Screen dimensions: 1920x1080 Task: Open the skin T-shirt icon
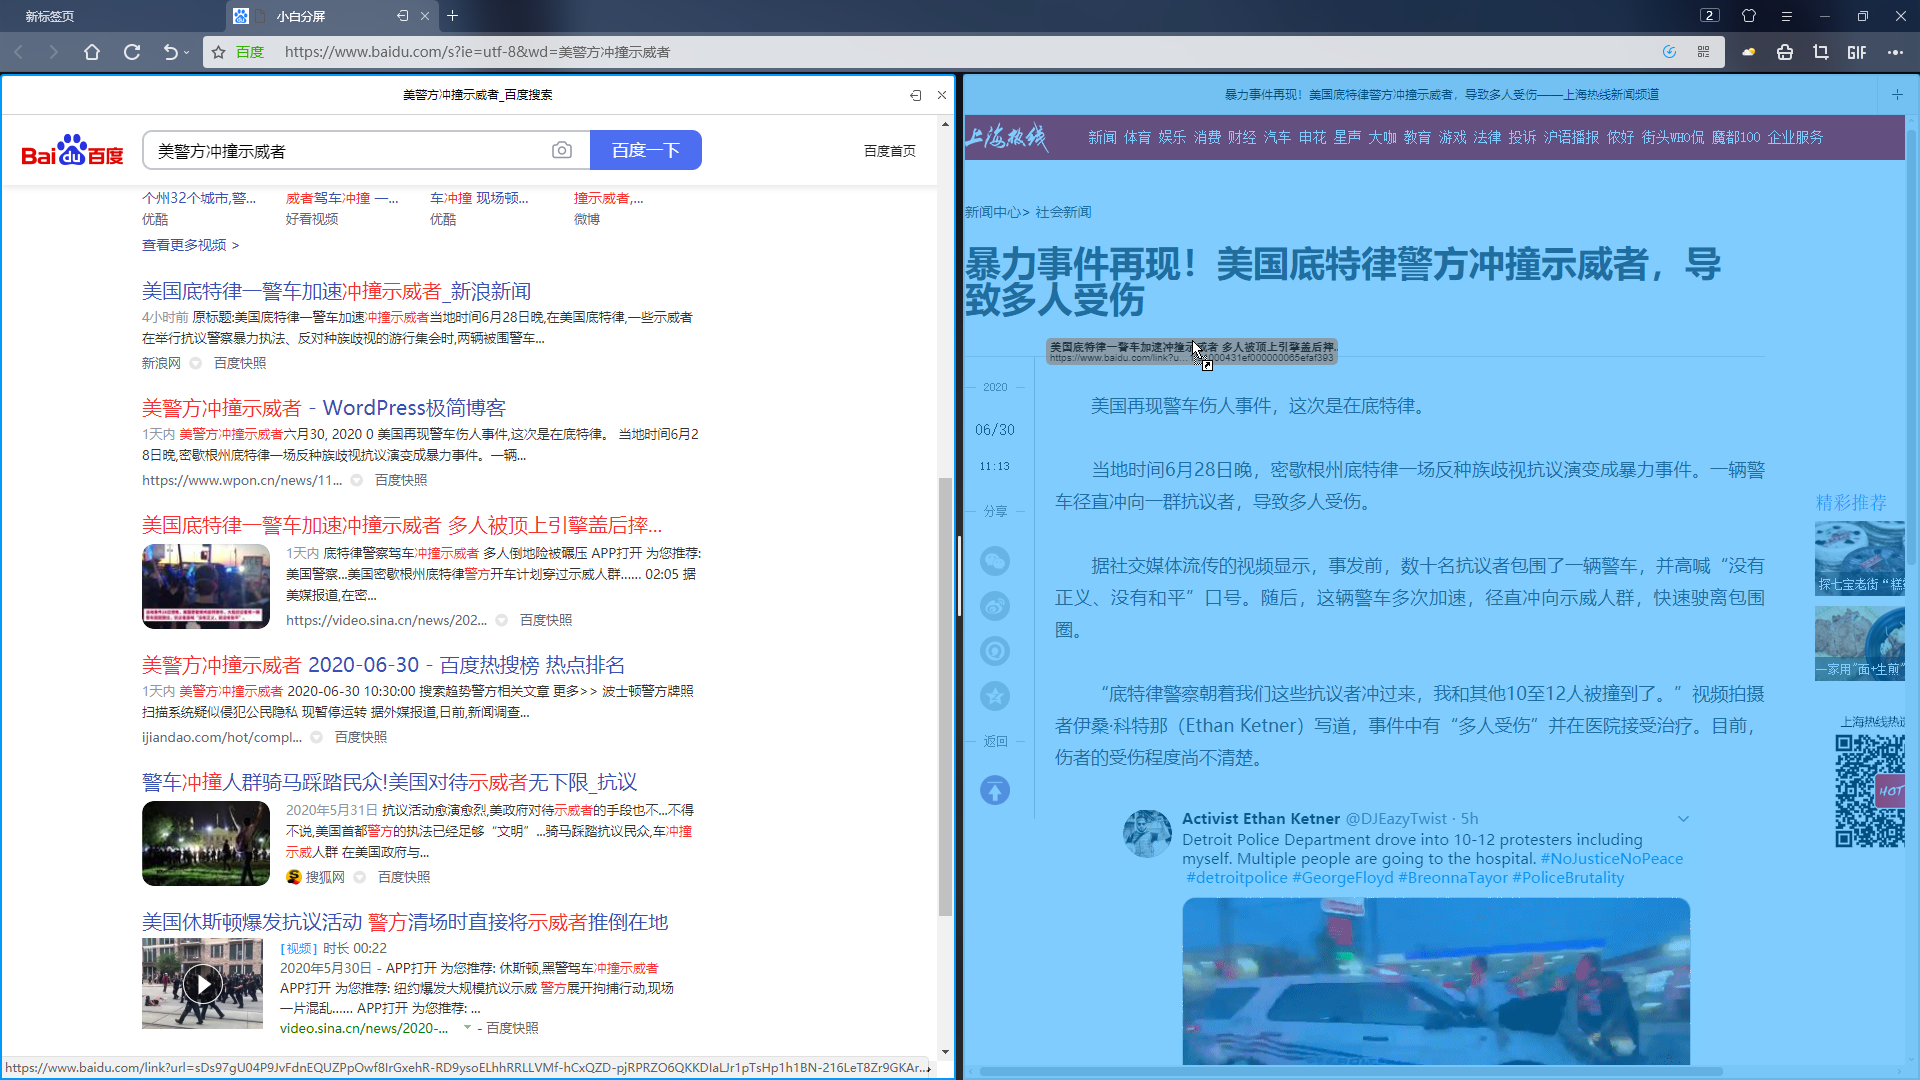1749,15
